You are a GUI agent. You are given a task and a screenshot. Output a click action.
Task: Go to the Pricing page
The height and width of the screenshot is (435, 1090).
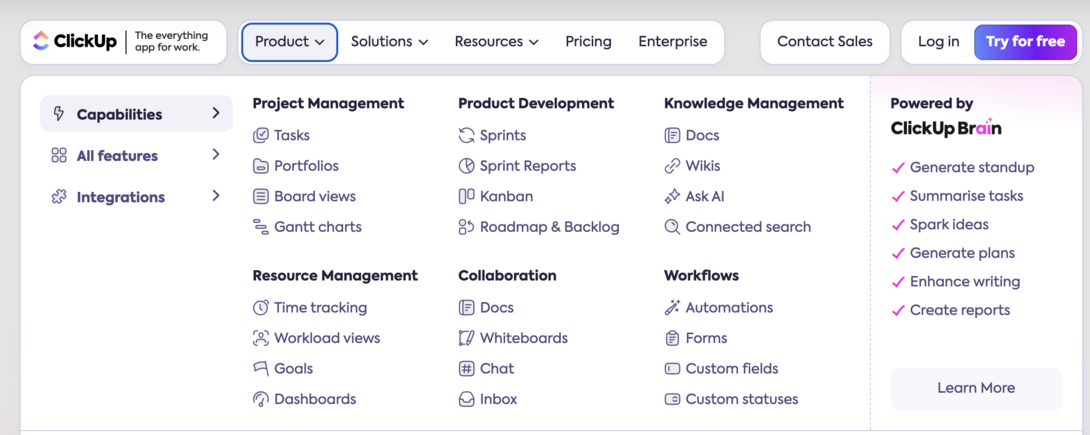tap(588, 42)
